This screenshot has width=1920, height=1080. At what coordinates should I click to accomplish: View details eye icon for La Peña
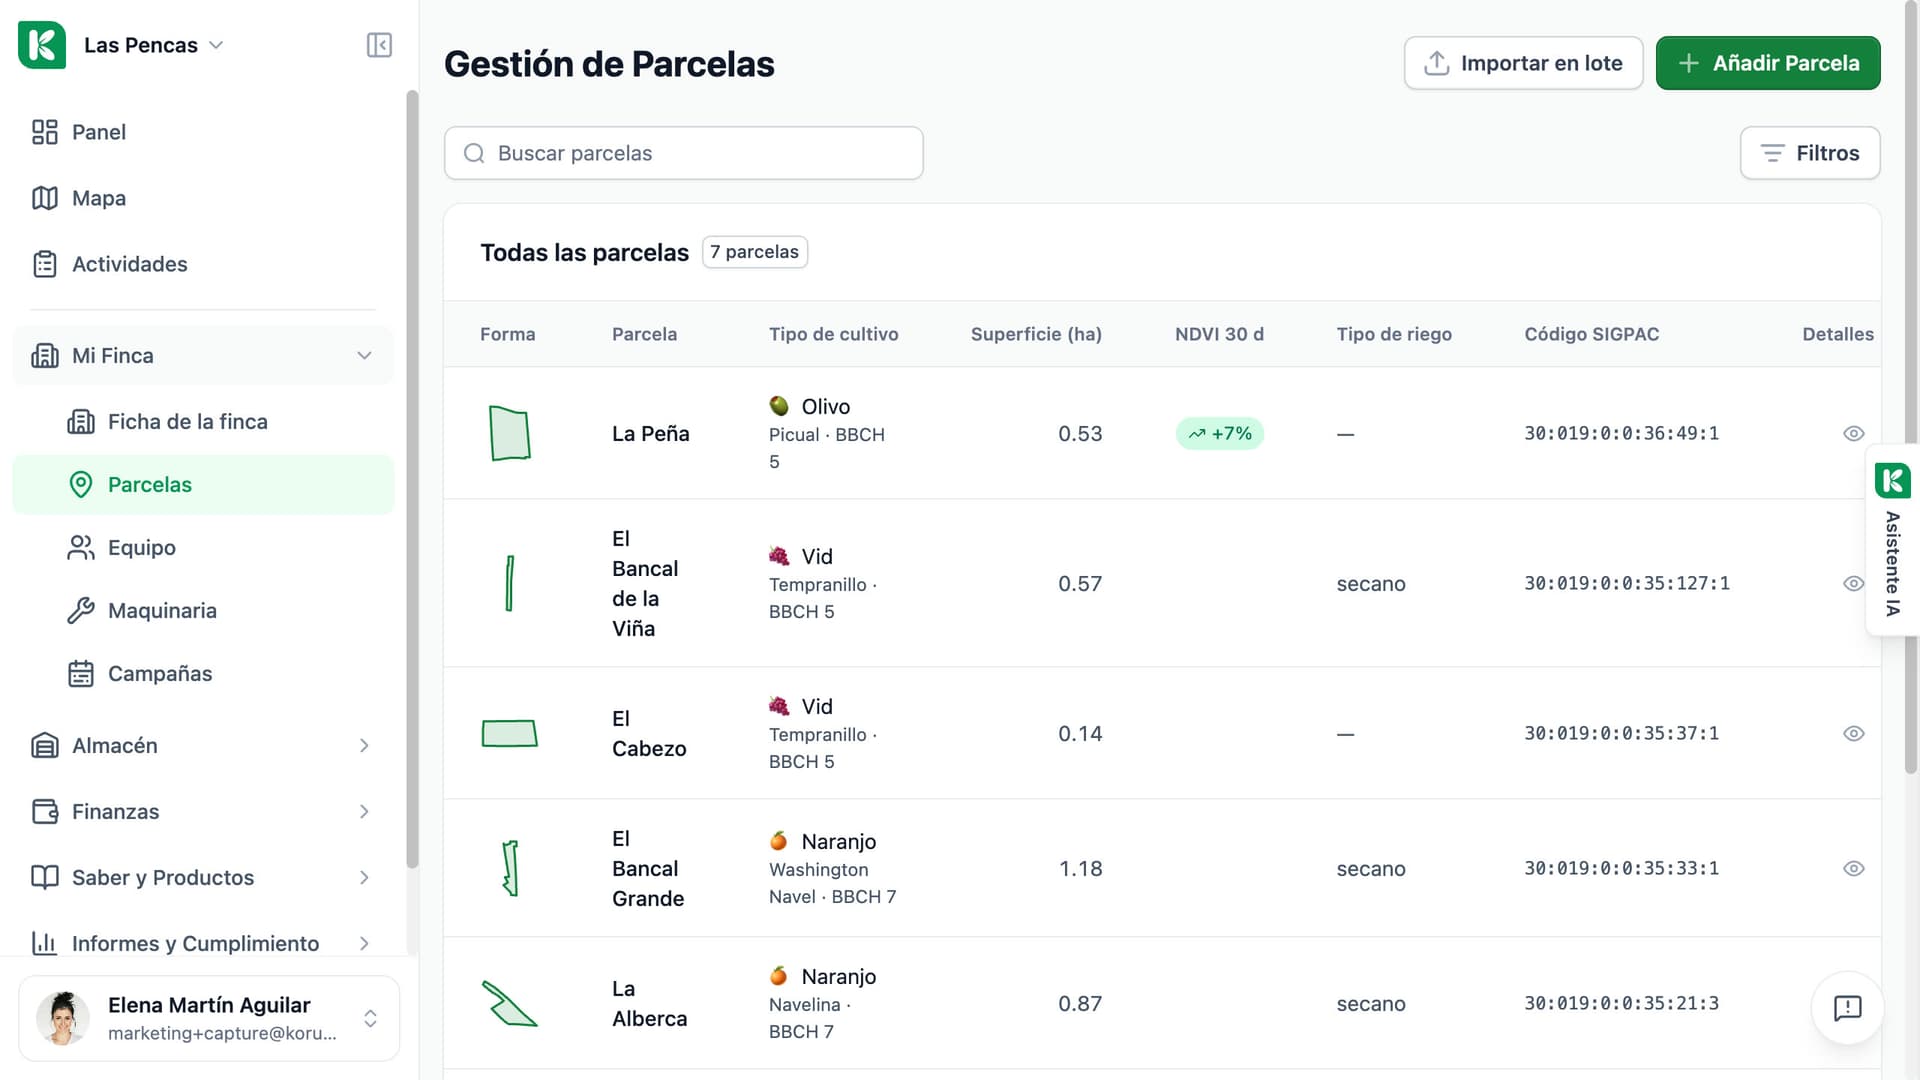pyautogui.click(x=1853, y=433)
